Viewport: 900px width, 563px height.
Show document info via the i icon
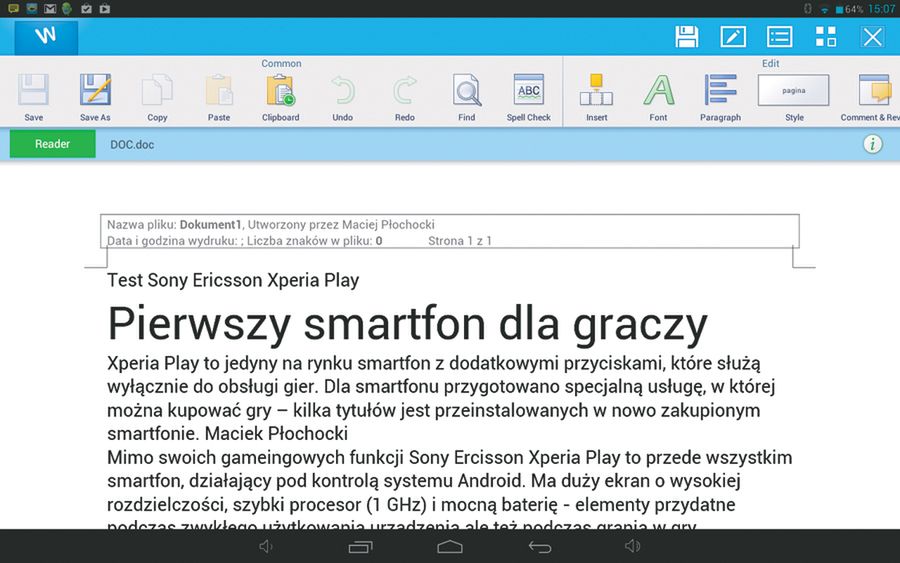[872, 144]
